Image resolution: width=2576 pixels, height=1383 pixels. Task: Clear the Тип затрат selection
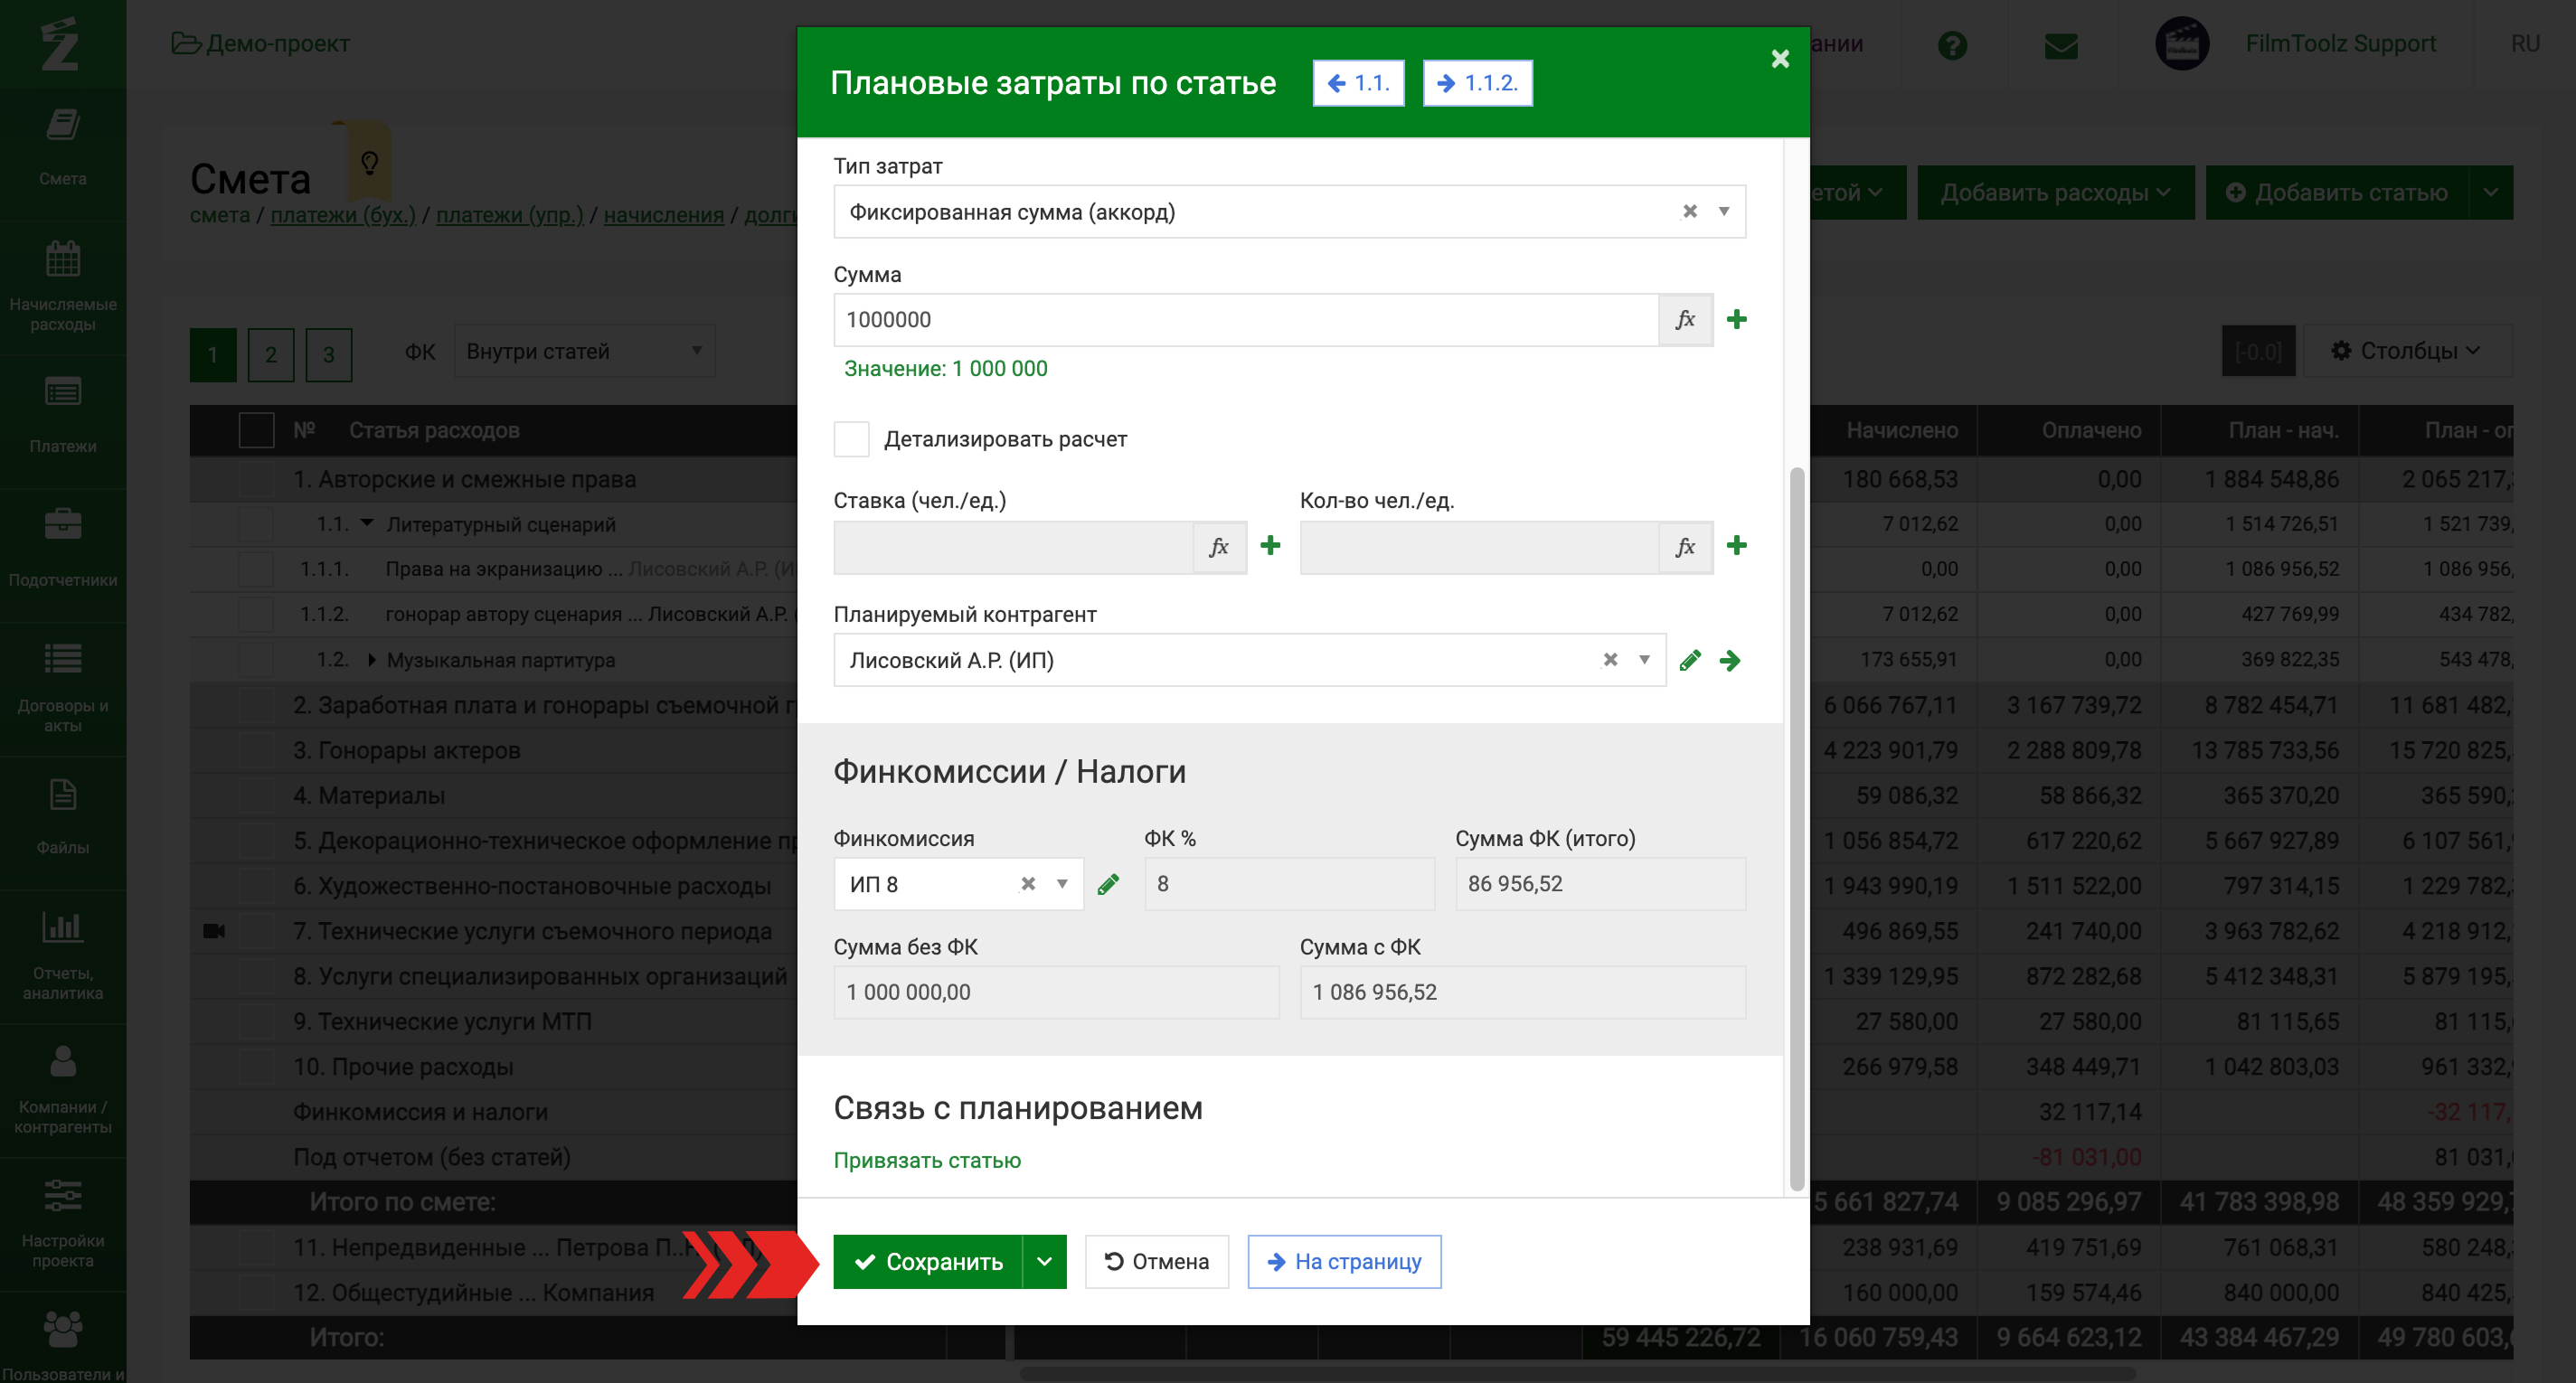coord(1690,211)
